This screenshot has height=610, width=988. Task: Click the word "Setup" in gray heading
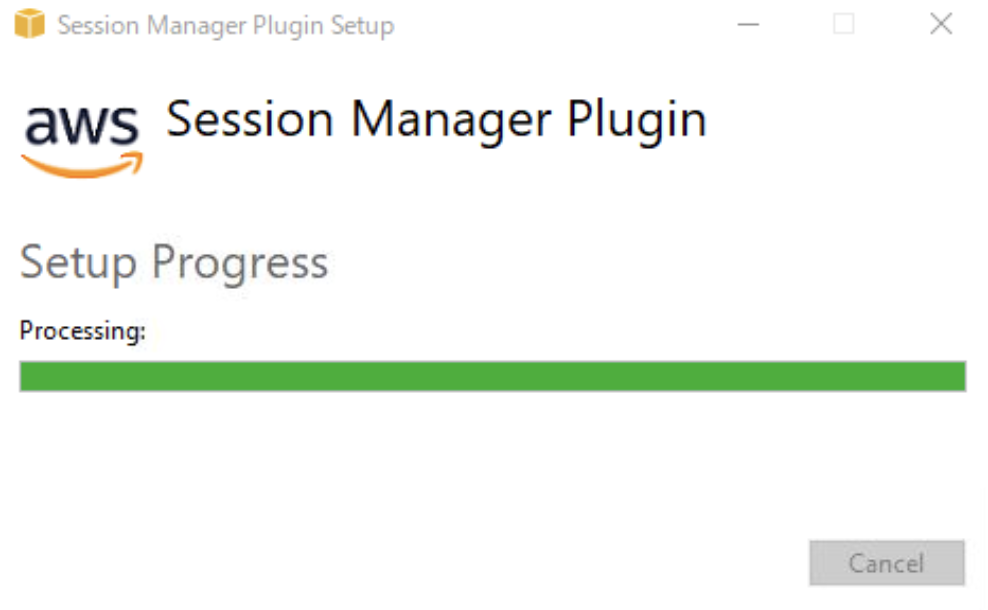tap(78, 263)
